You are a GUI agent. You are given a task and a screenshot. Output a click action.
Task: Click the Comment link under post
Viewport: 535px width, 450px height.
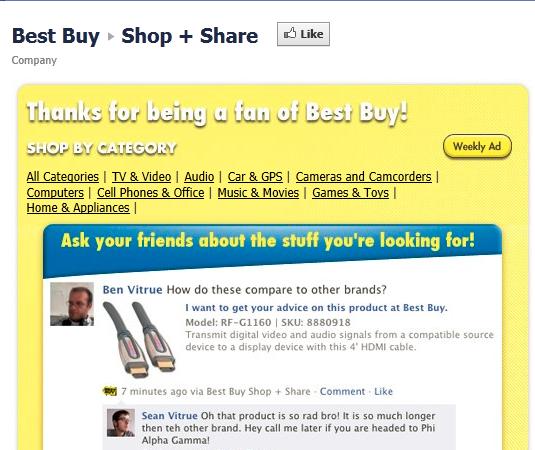click(x=342, y=391)
